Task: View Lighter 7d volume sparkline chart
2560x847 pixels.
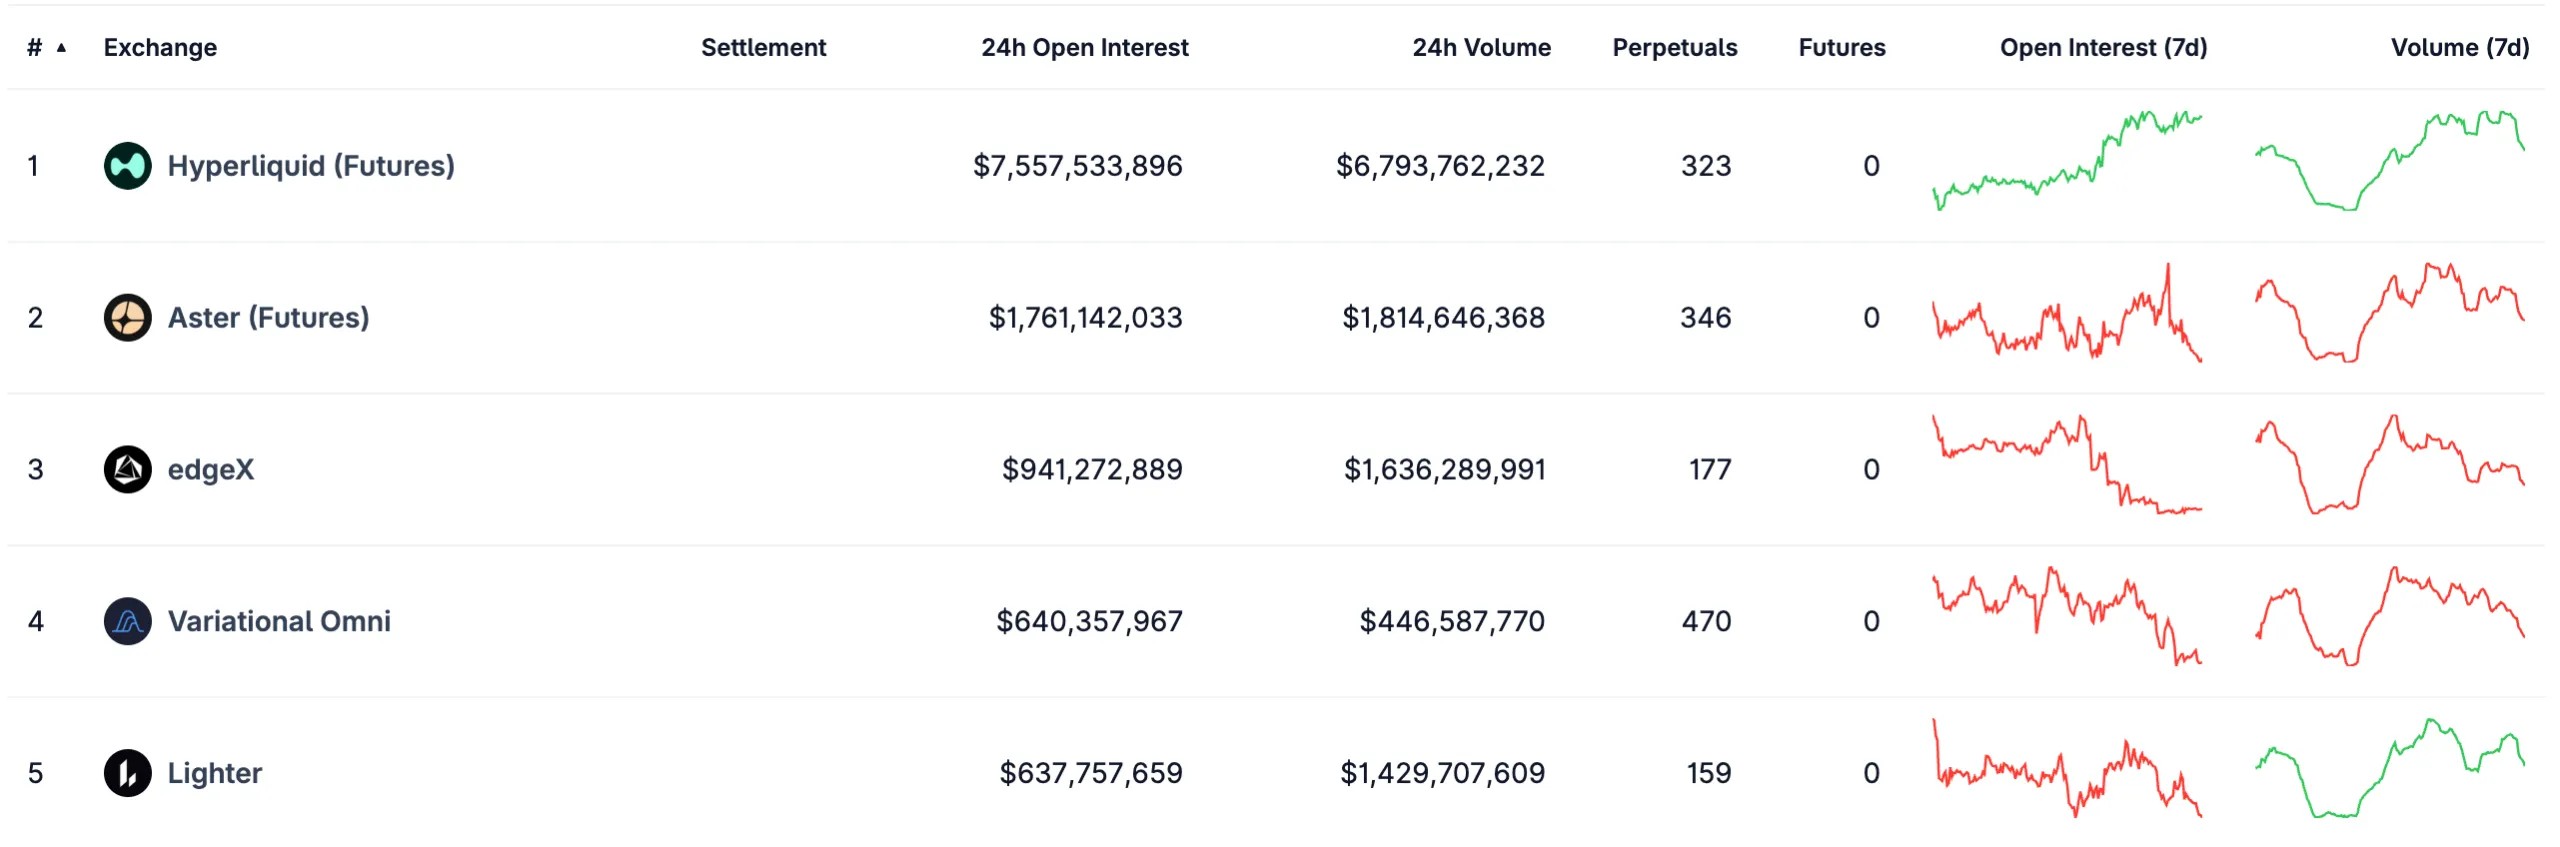Action: (x=2389, y=769)
